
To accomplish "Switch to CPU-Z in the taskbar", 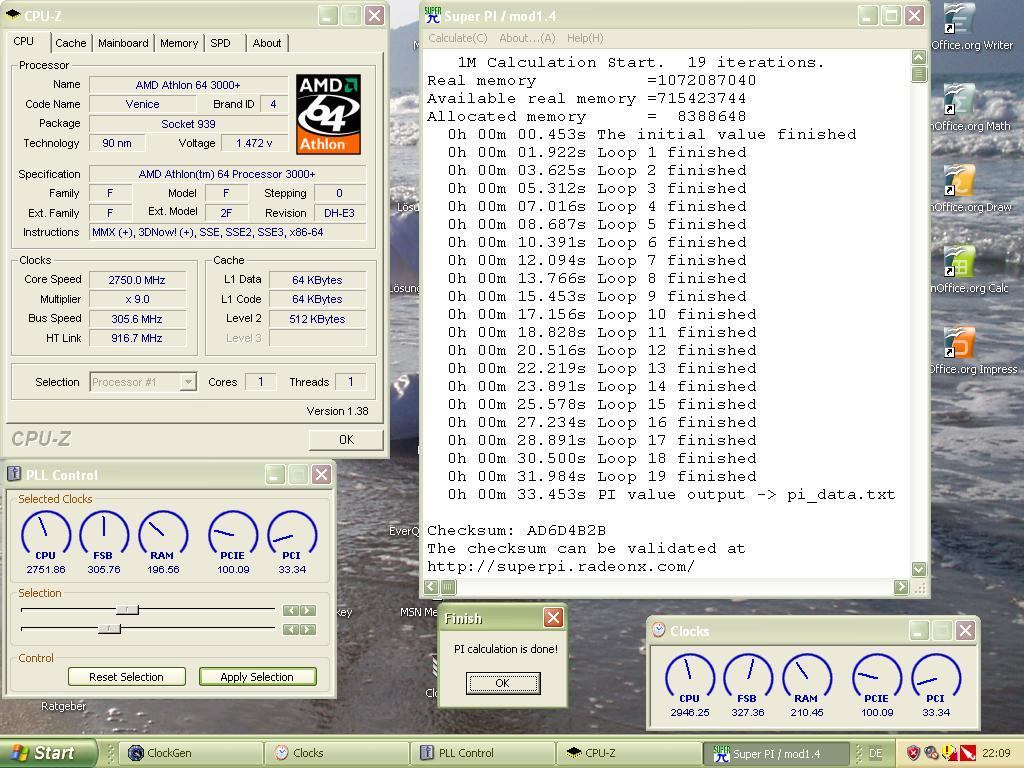I will (x=630, y=753).
